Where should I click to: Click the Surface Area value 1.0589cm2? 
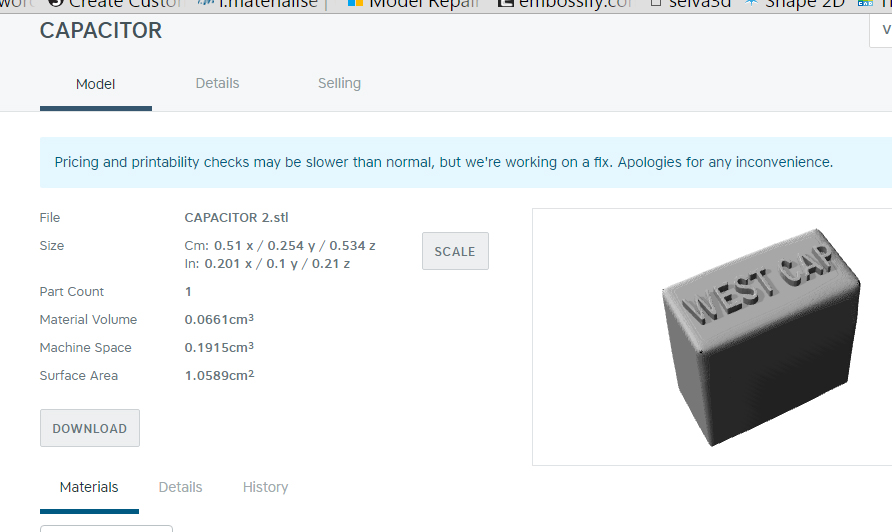tap(219, 375)
